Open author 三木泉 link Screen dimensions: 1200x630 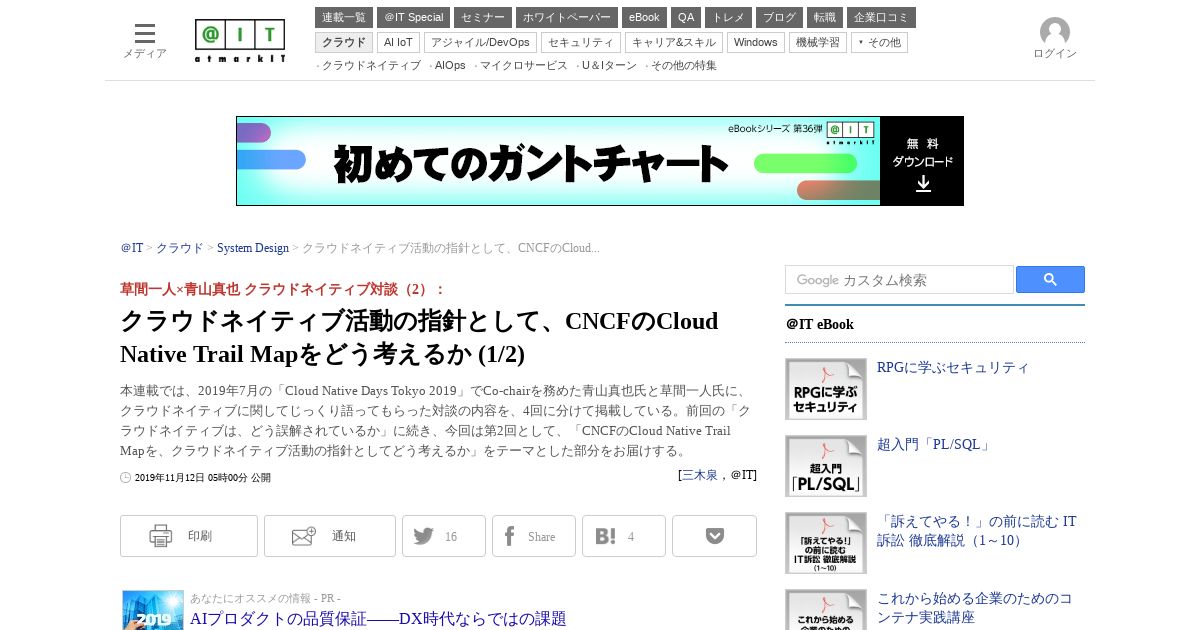click(700, 475)
